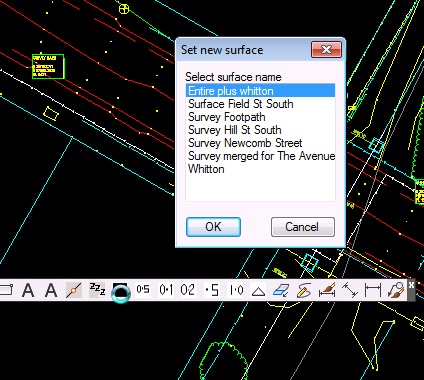Click the pencil edit polyline icon
Viewport: 424px width, 380px height.
point(304,290)
